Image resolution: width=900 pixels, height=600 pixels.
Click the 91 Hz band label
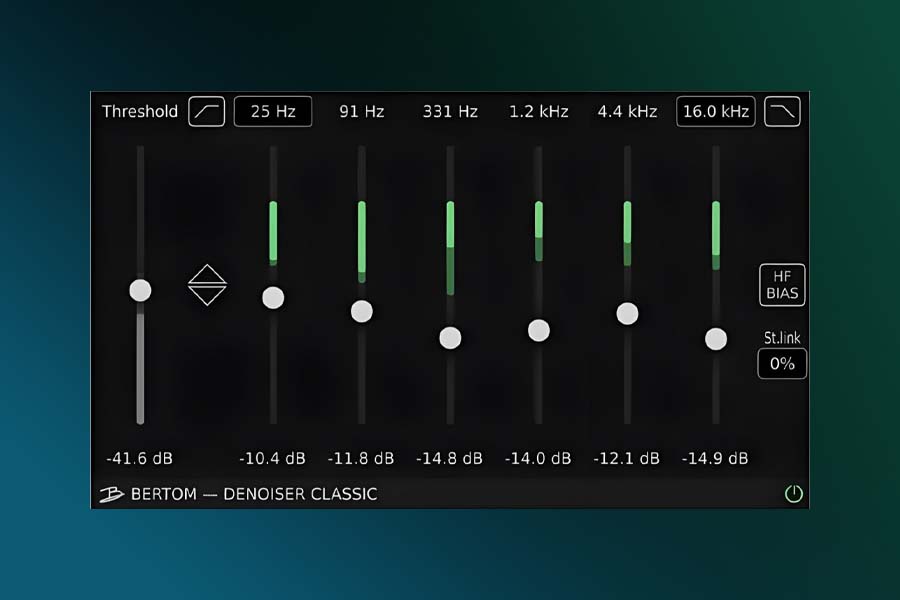coord(362,111)
